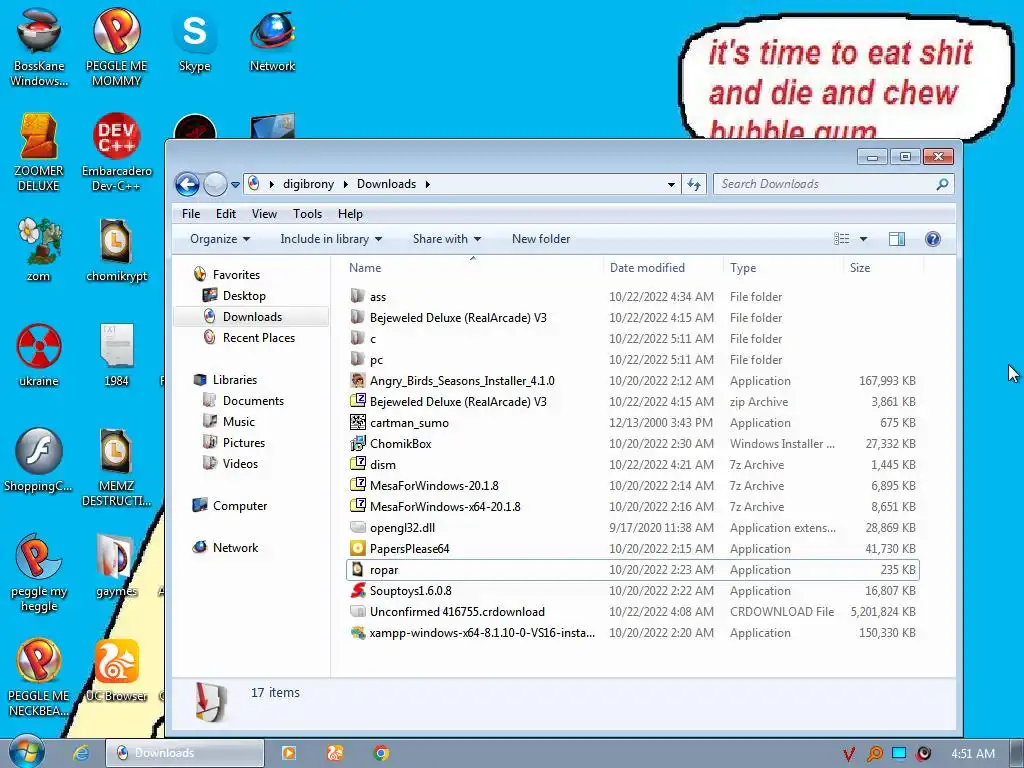Expand the address bar history dropdown
Image resolution: width=1024 pixels, height=768 pixels.
[671, 185]
